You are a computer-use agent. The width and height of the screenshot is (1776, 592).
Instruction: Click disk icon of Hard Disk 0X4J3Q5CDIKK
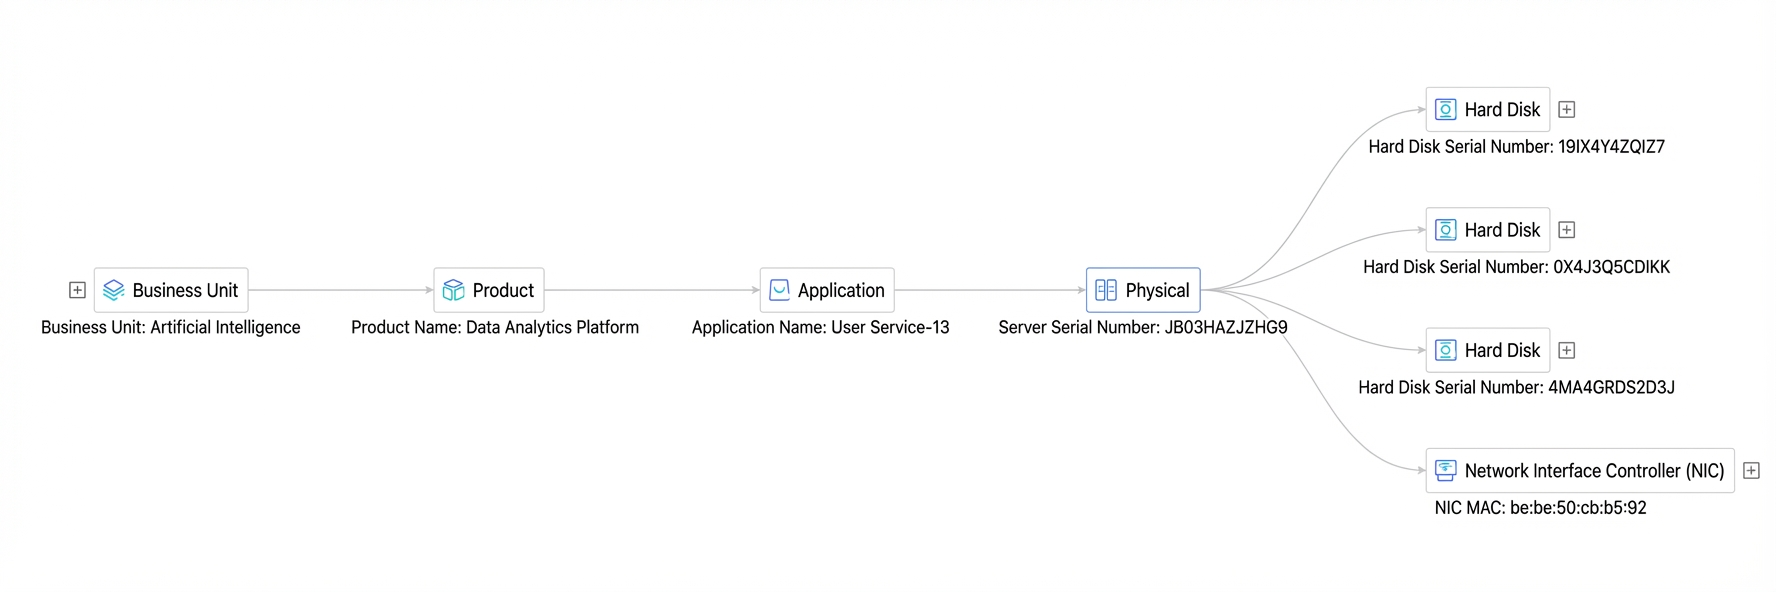[1446, 230]
